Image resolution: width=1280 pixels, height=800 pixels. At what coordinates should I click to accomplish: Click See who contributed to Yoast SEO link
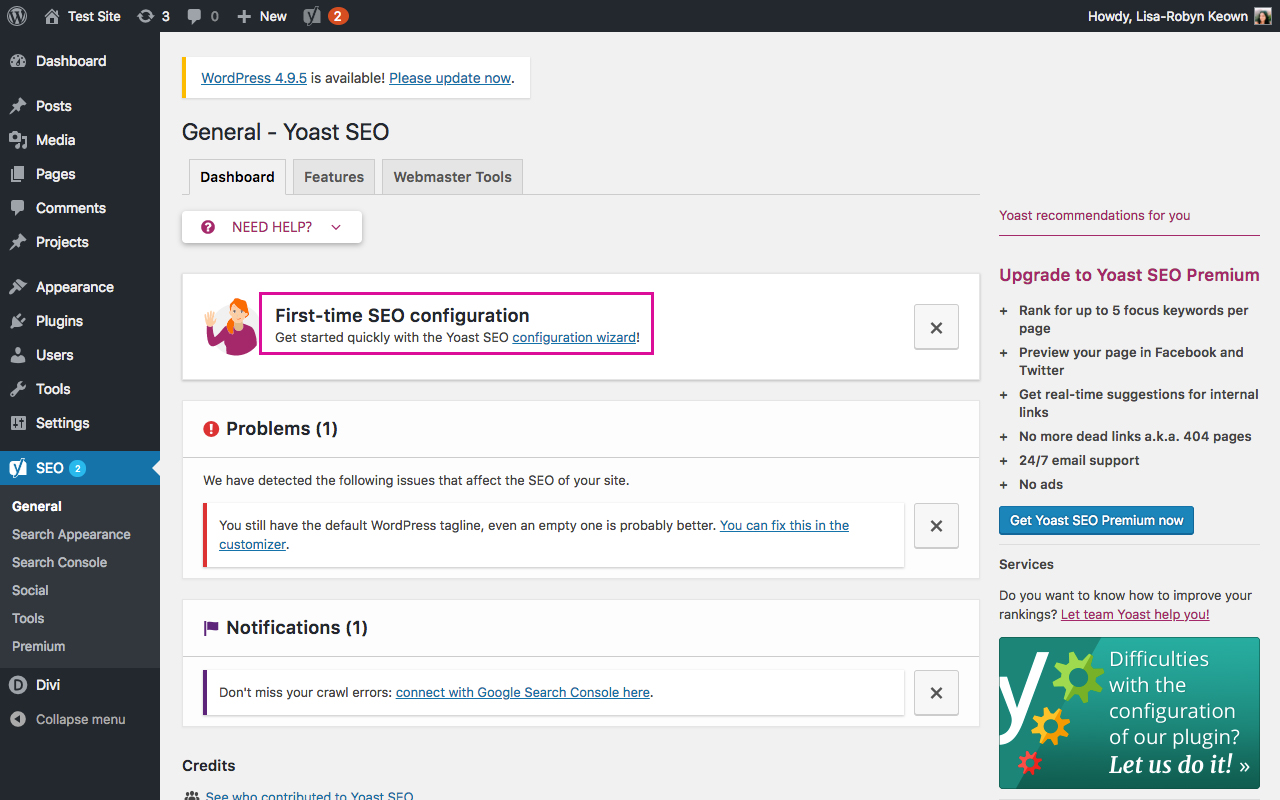click(309, 796)
